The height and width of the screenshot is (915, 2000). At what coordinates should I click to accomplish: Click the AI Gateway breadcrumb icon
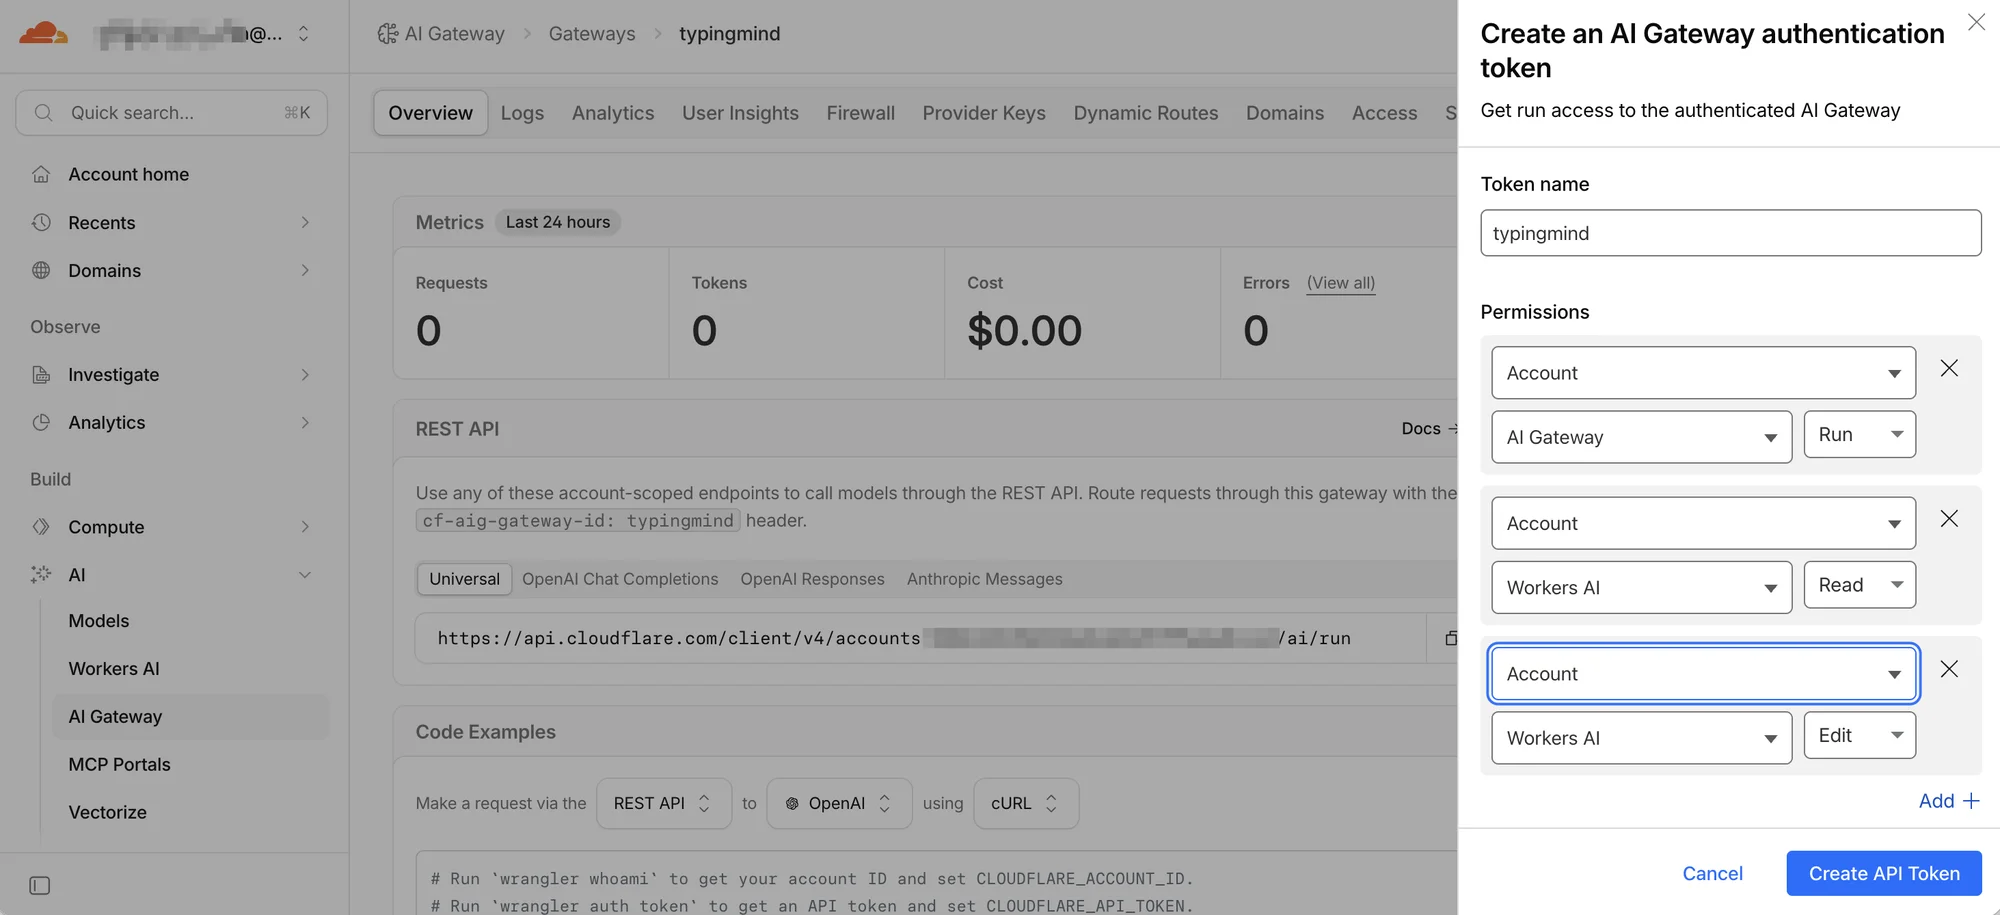pos(387,33)
